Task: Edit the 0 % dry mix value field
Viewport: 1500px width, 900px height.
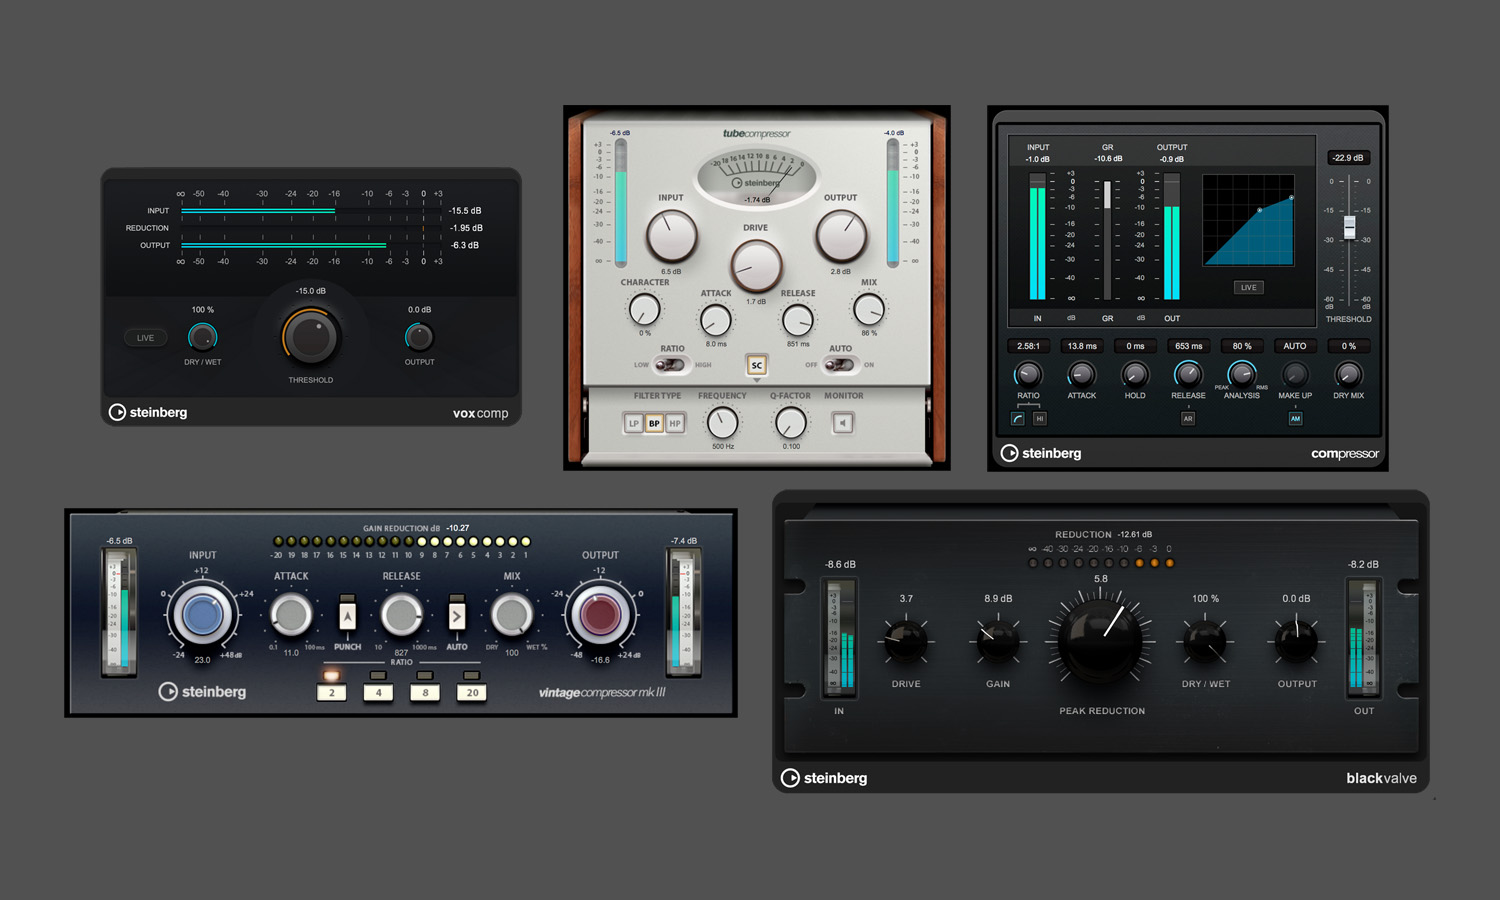Action: 1349,346
